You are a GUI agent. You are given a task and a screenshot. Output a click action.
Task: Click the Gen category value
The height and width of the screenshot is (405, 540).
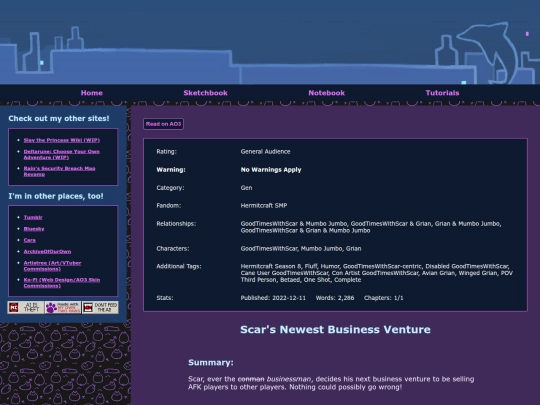(x=246, y=188)
